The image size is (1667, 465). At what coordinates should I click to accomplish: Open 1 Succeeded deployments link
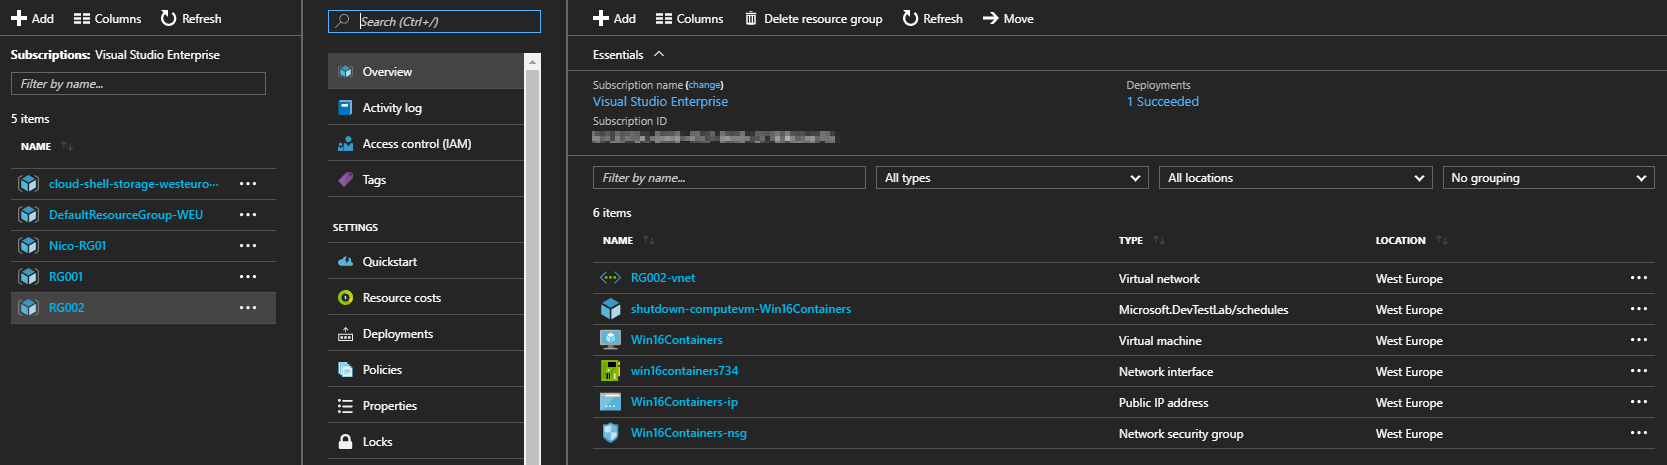(x=1162, y=102)
